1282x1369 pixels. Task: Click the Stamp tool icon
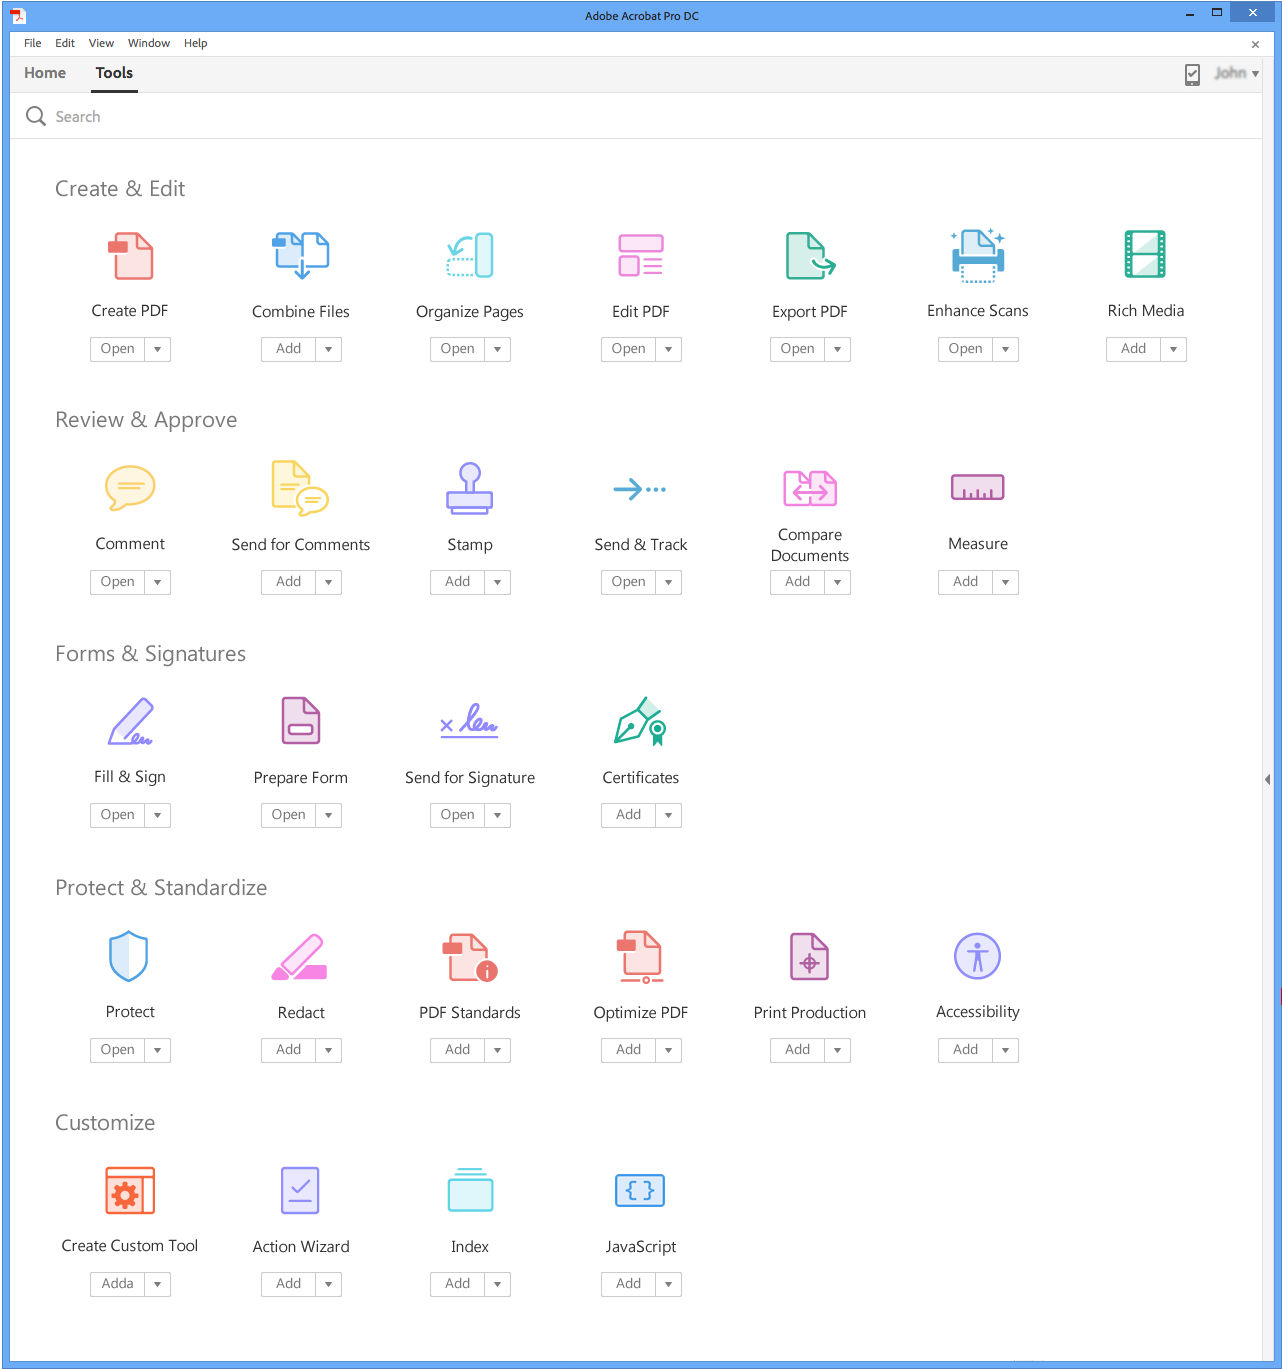[470, 488]
